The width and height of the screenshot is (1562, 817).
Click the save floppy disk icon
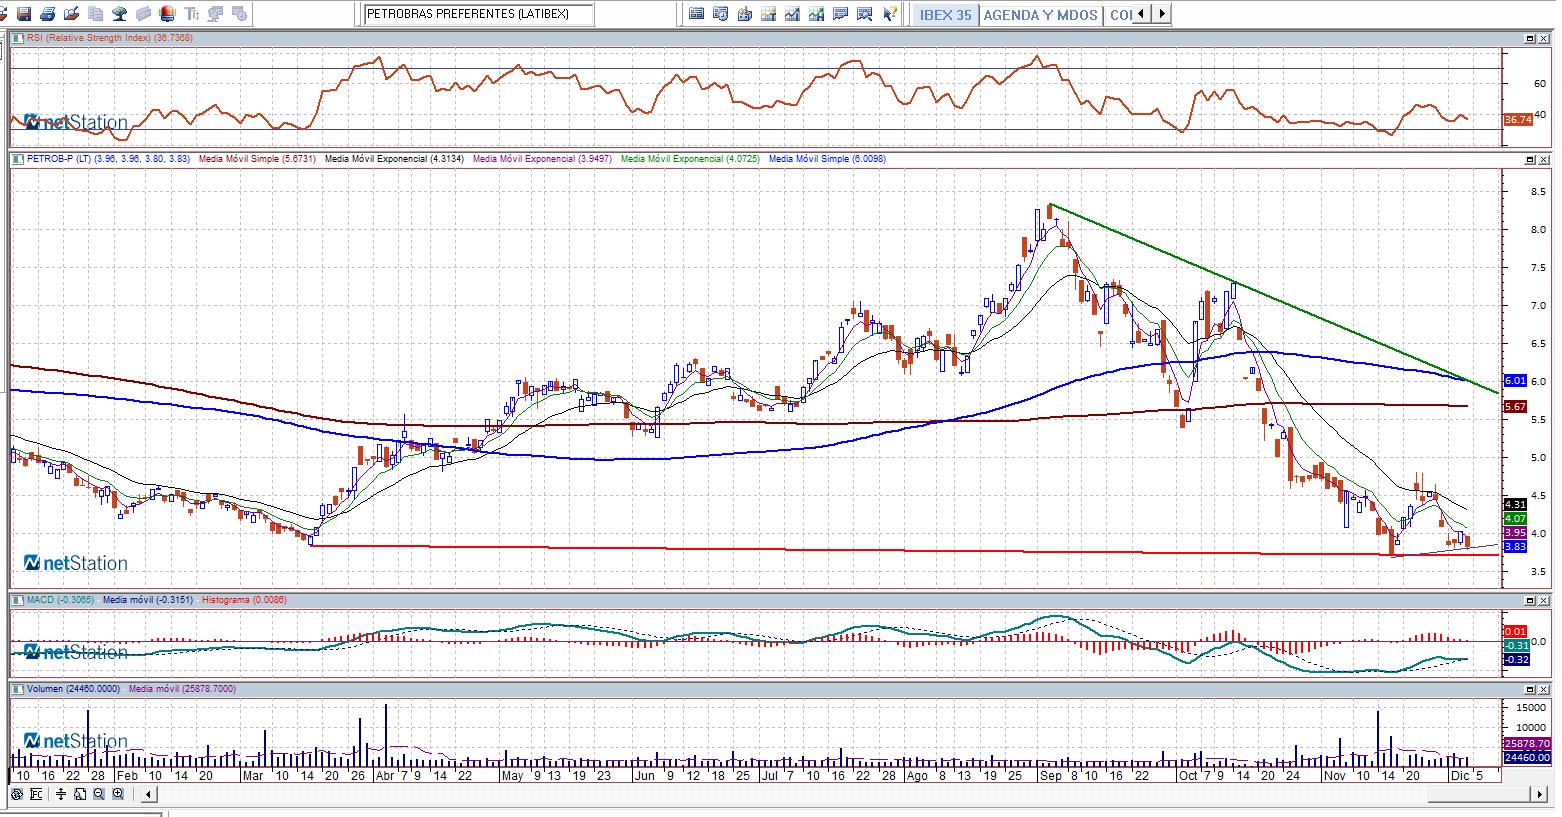[24, 14]
